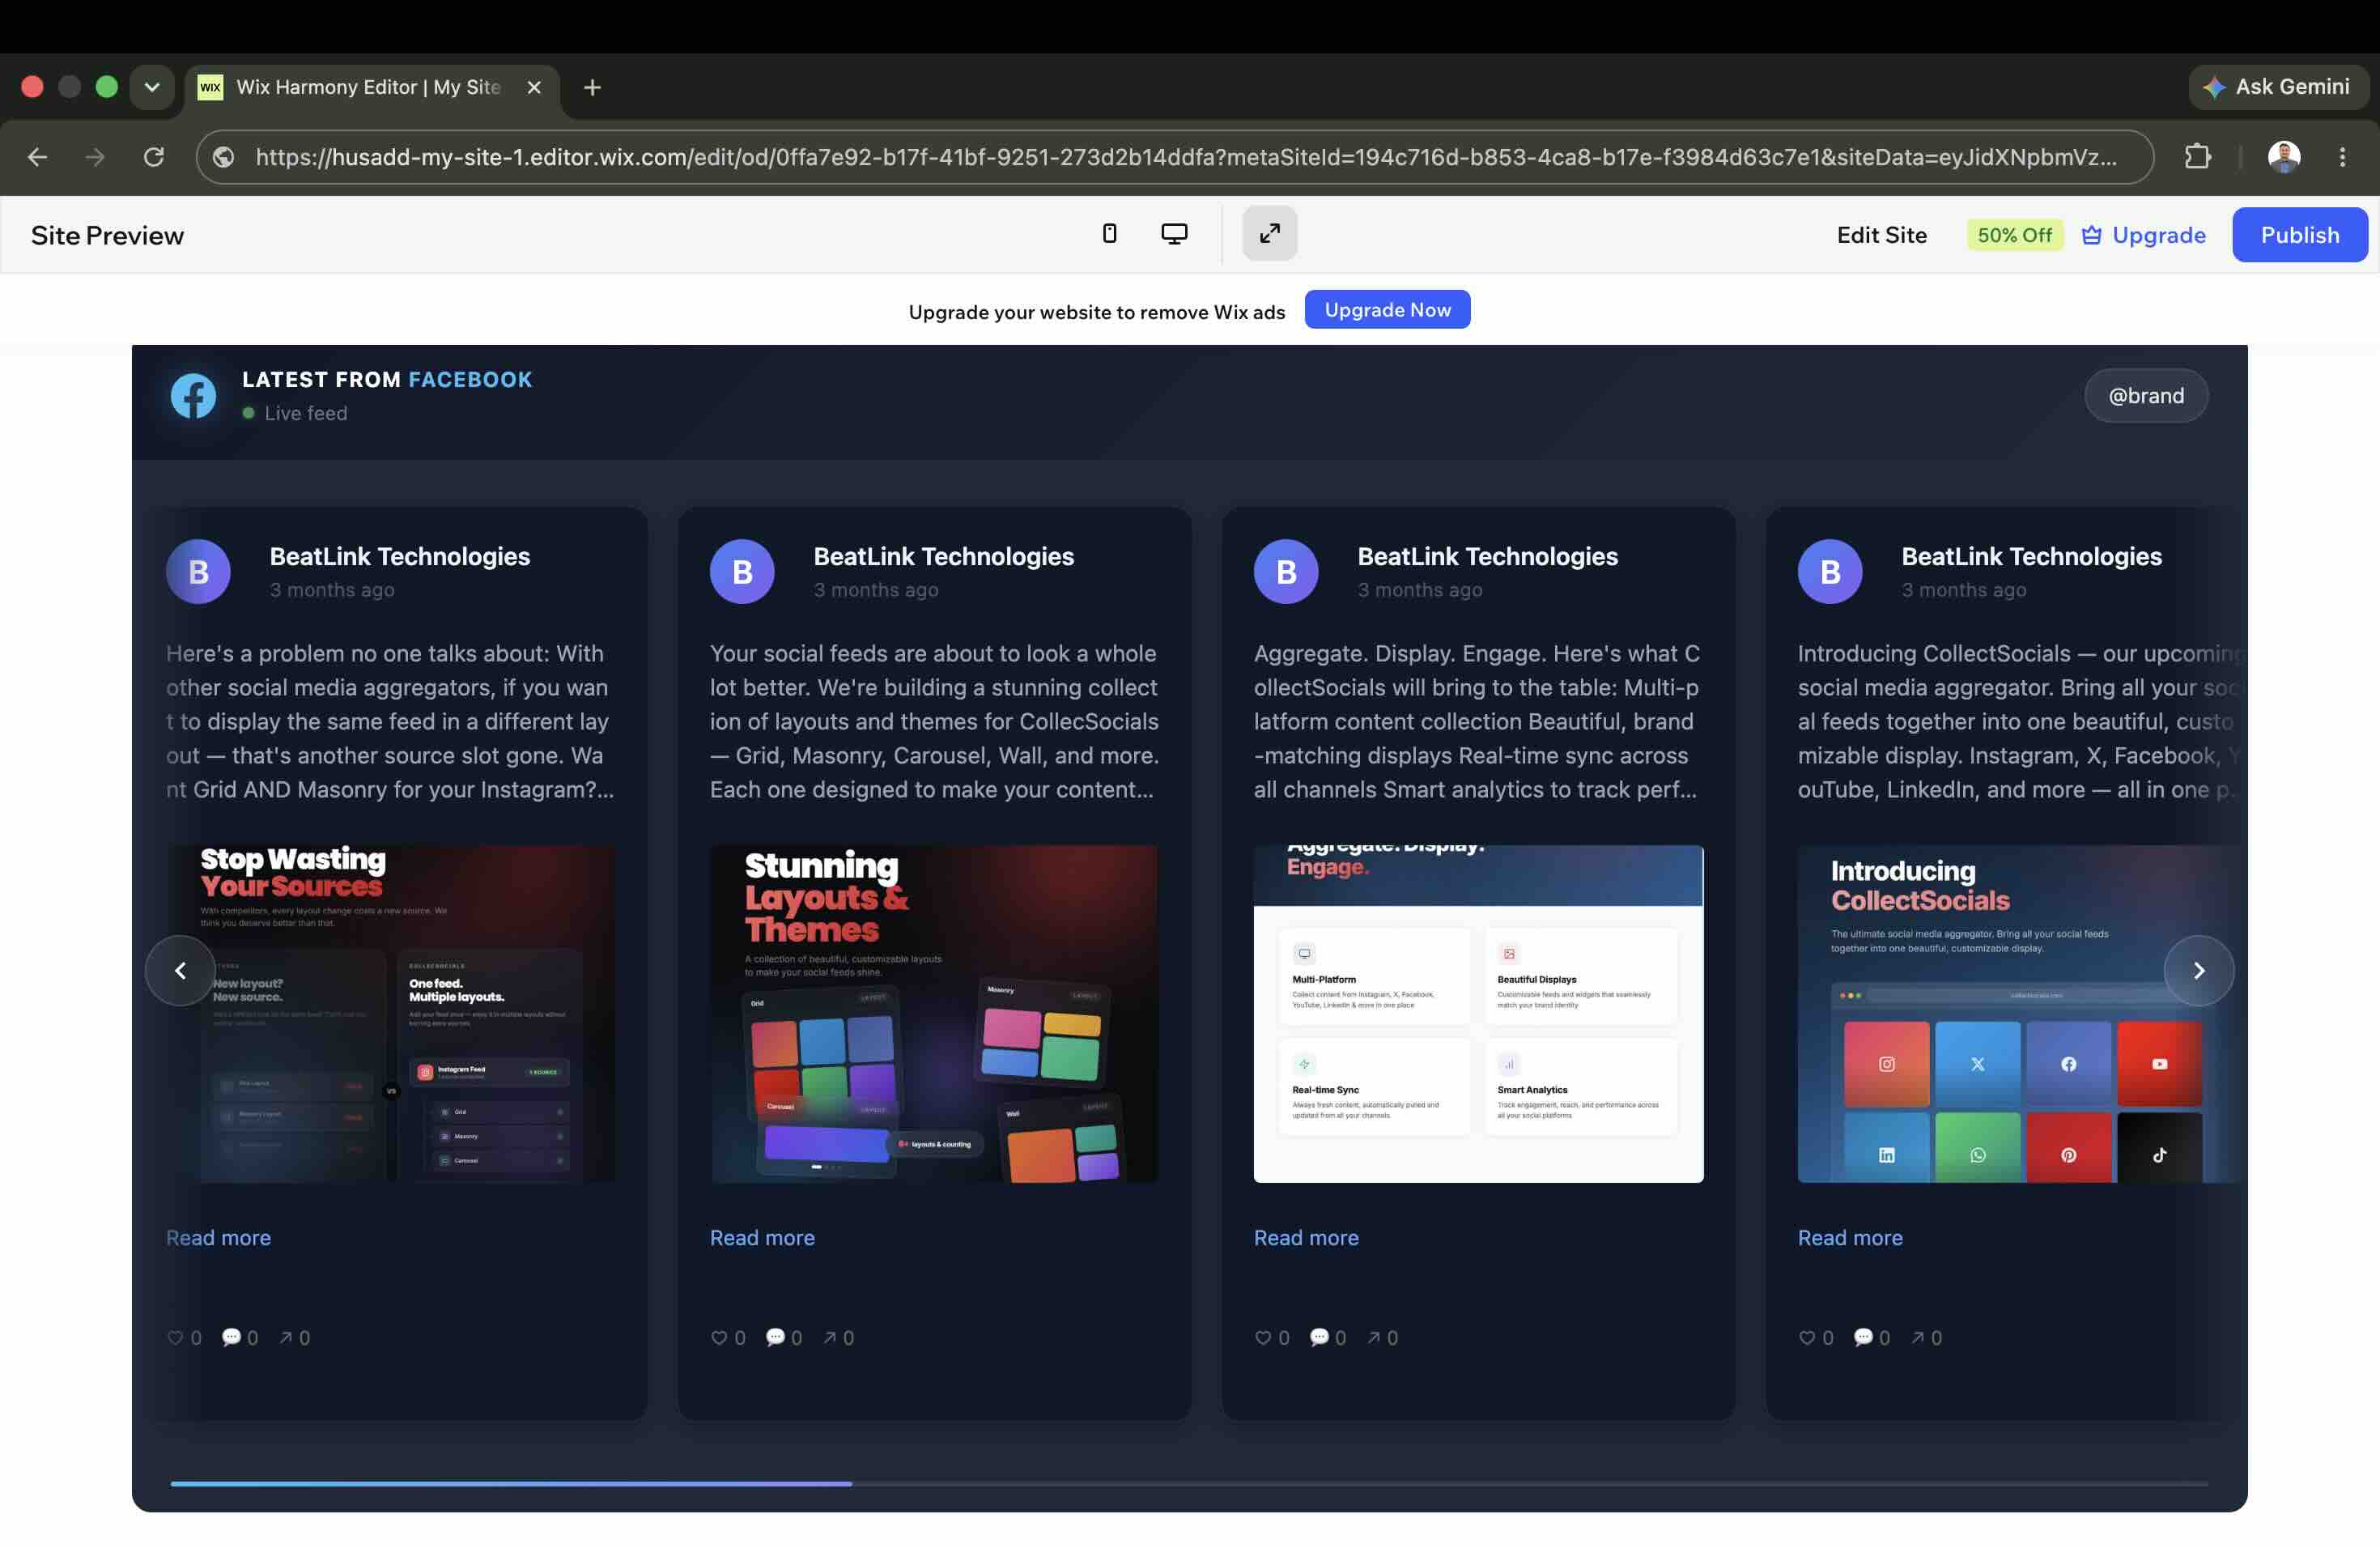This screenshot has width=2380, height=1548.
Task: View site information icon in address bar
Action: pos(224,157)
